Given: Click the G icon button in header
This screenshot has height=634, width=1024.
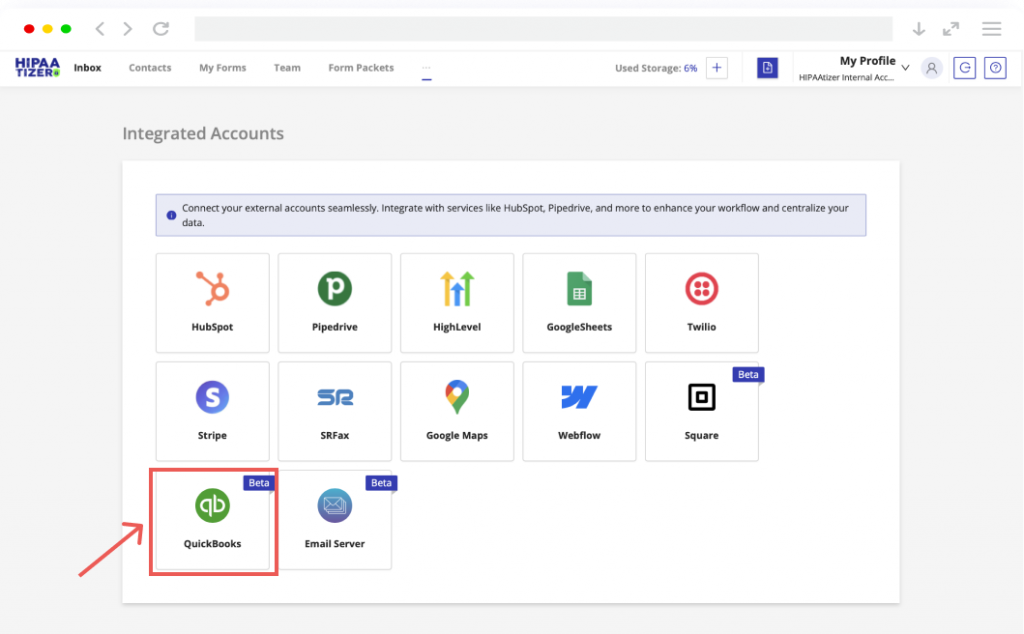Looking at the screenshot, I should click(965, 68).
